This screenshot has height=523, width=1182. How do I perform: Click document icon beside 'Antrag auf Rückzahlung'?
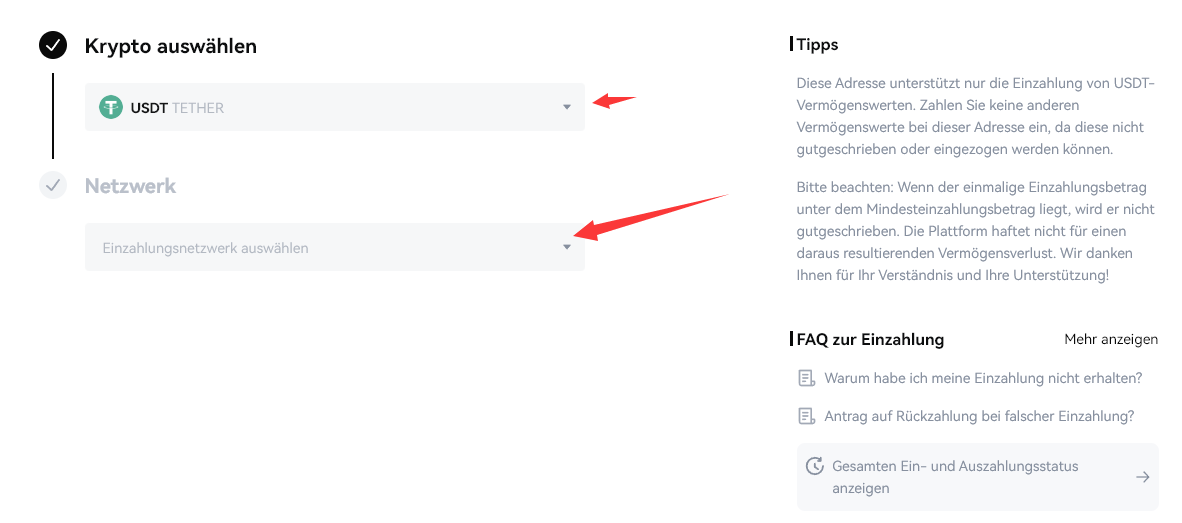pyautogui.click(x=806, y=416)
